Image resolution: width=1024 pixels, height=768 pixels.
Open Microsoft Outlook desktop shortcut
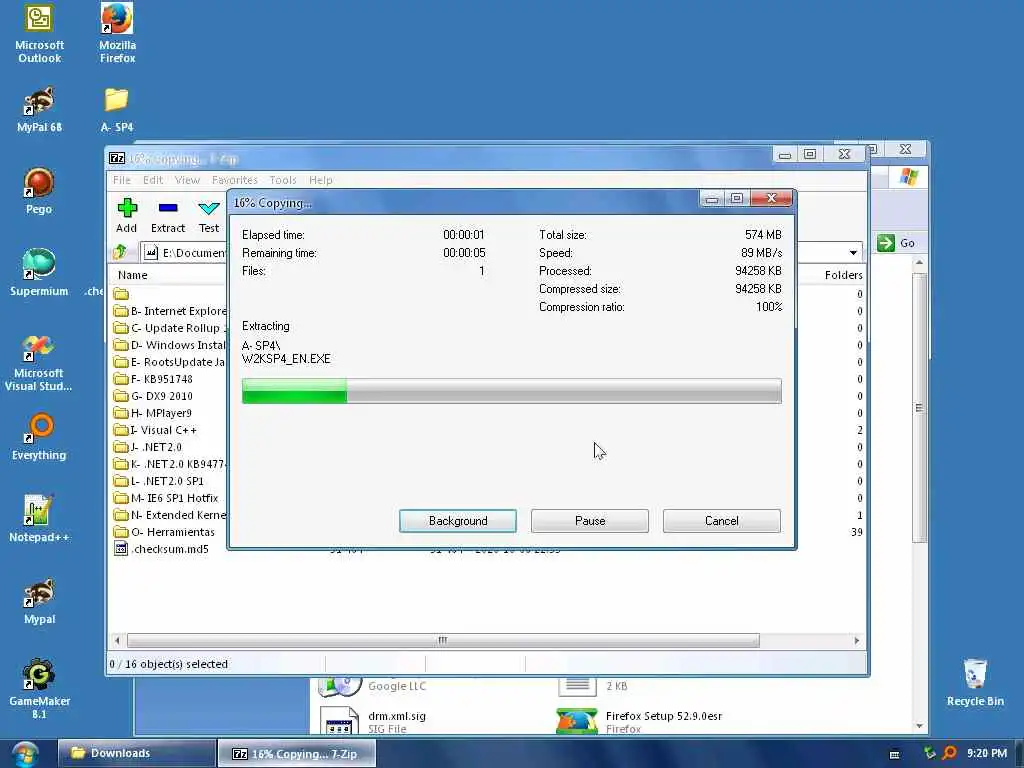[39, 34]
